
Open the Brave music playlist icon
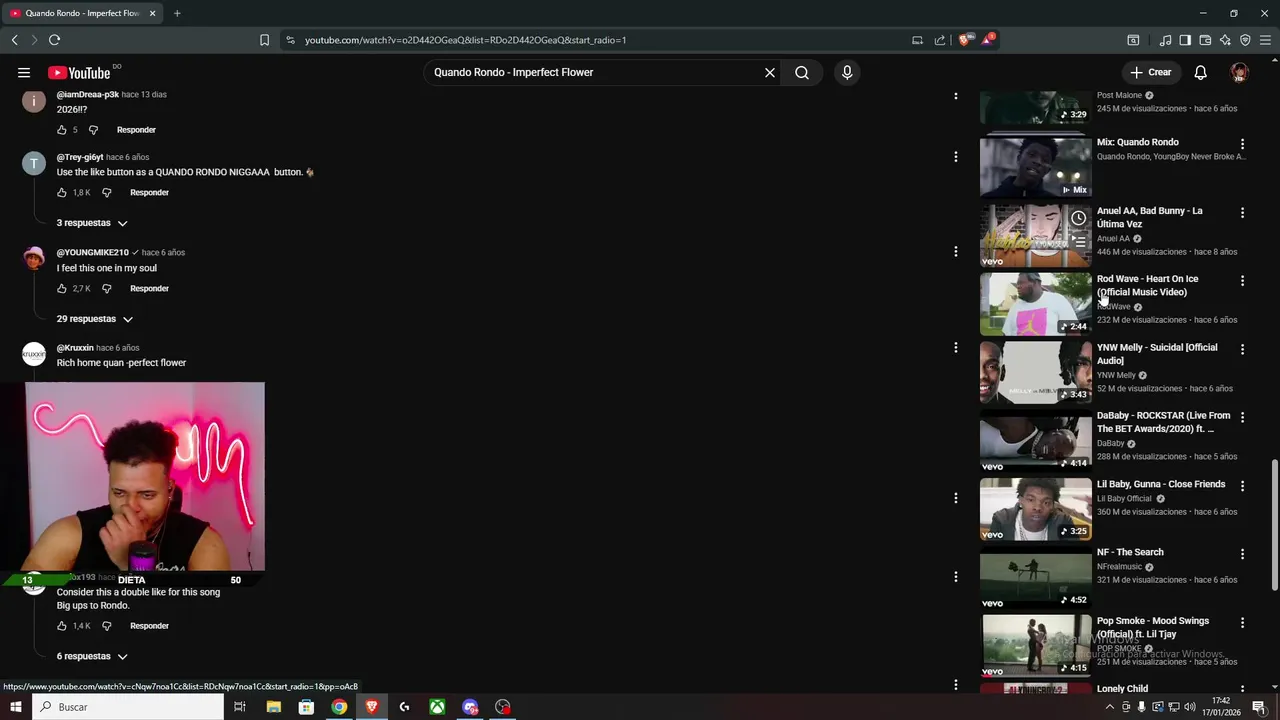1165,40
